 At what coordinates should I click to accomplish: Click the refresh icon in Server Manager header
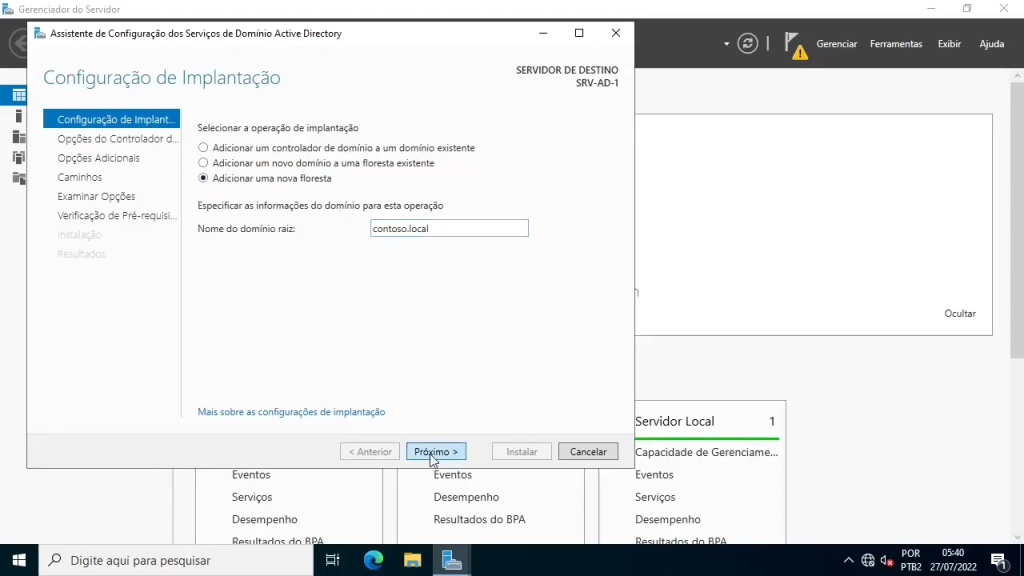pyautogui.click(x=748, y=44)
